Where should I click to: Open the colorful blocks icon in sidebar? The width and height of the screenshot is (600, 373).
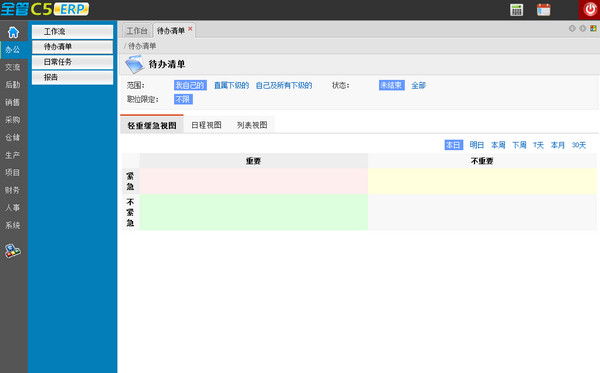[13, 251]
